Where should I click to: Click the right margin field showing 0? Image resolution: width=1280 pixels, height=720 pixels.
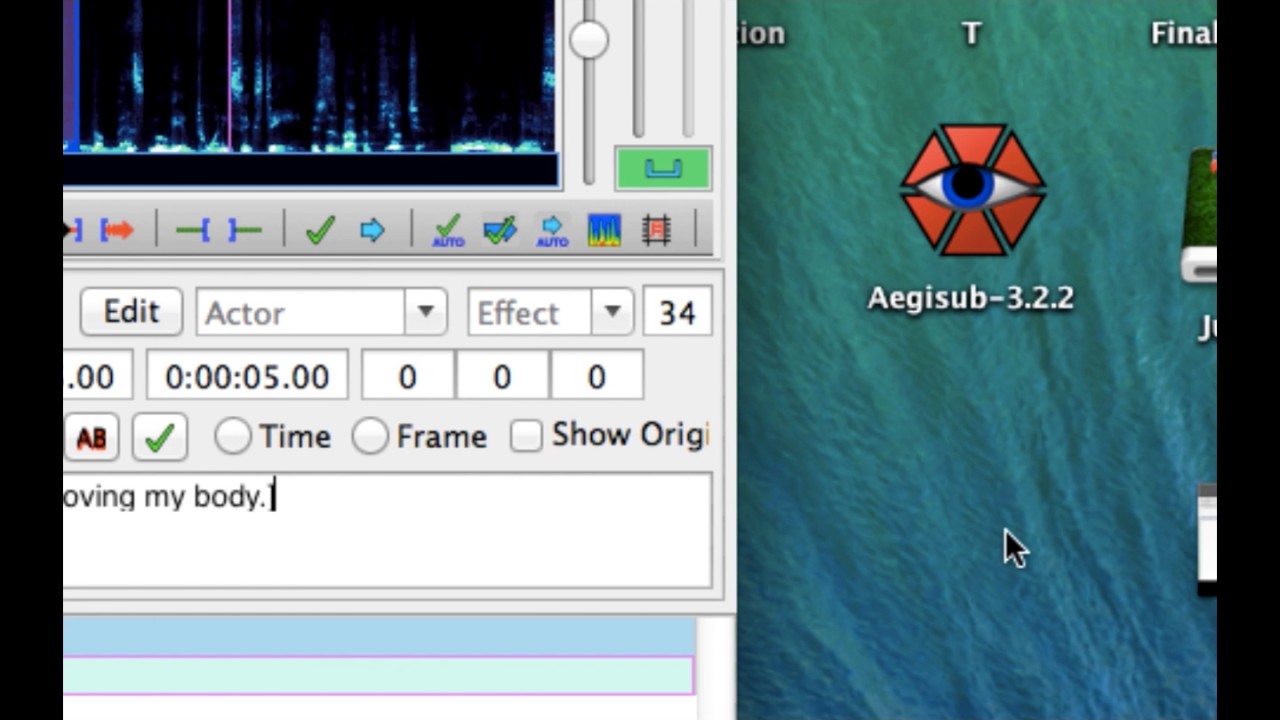tap(502, 376)
